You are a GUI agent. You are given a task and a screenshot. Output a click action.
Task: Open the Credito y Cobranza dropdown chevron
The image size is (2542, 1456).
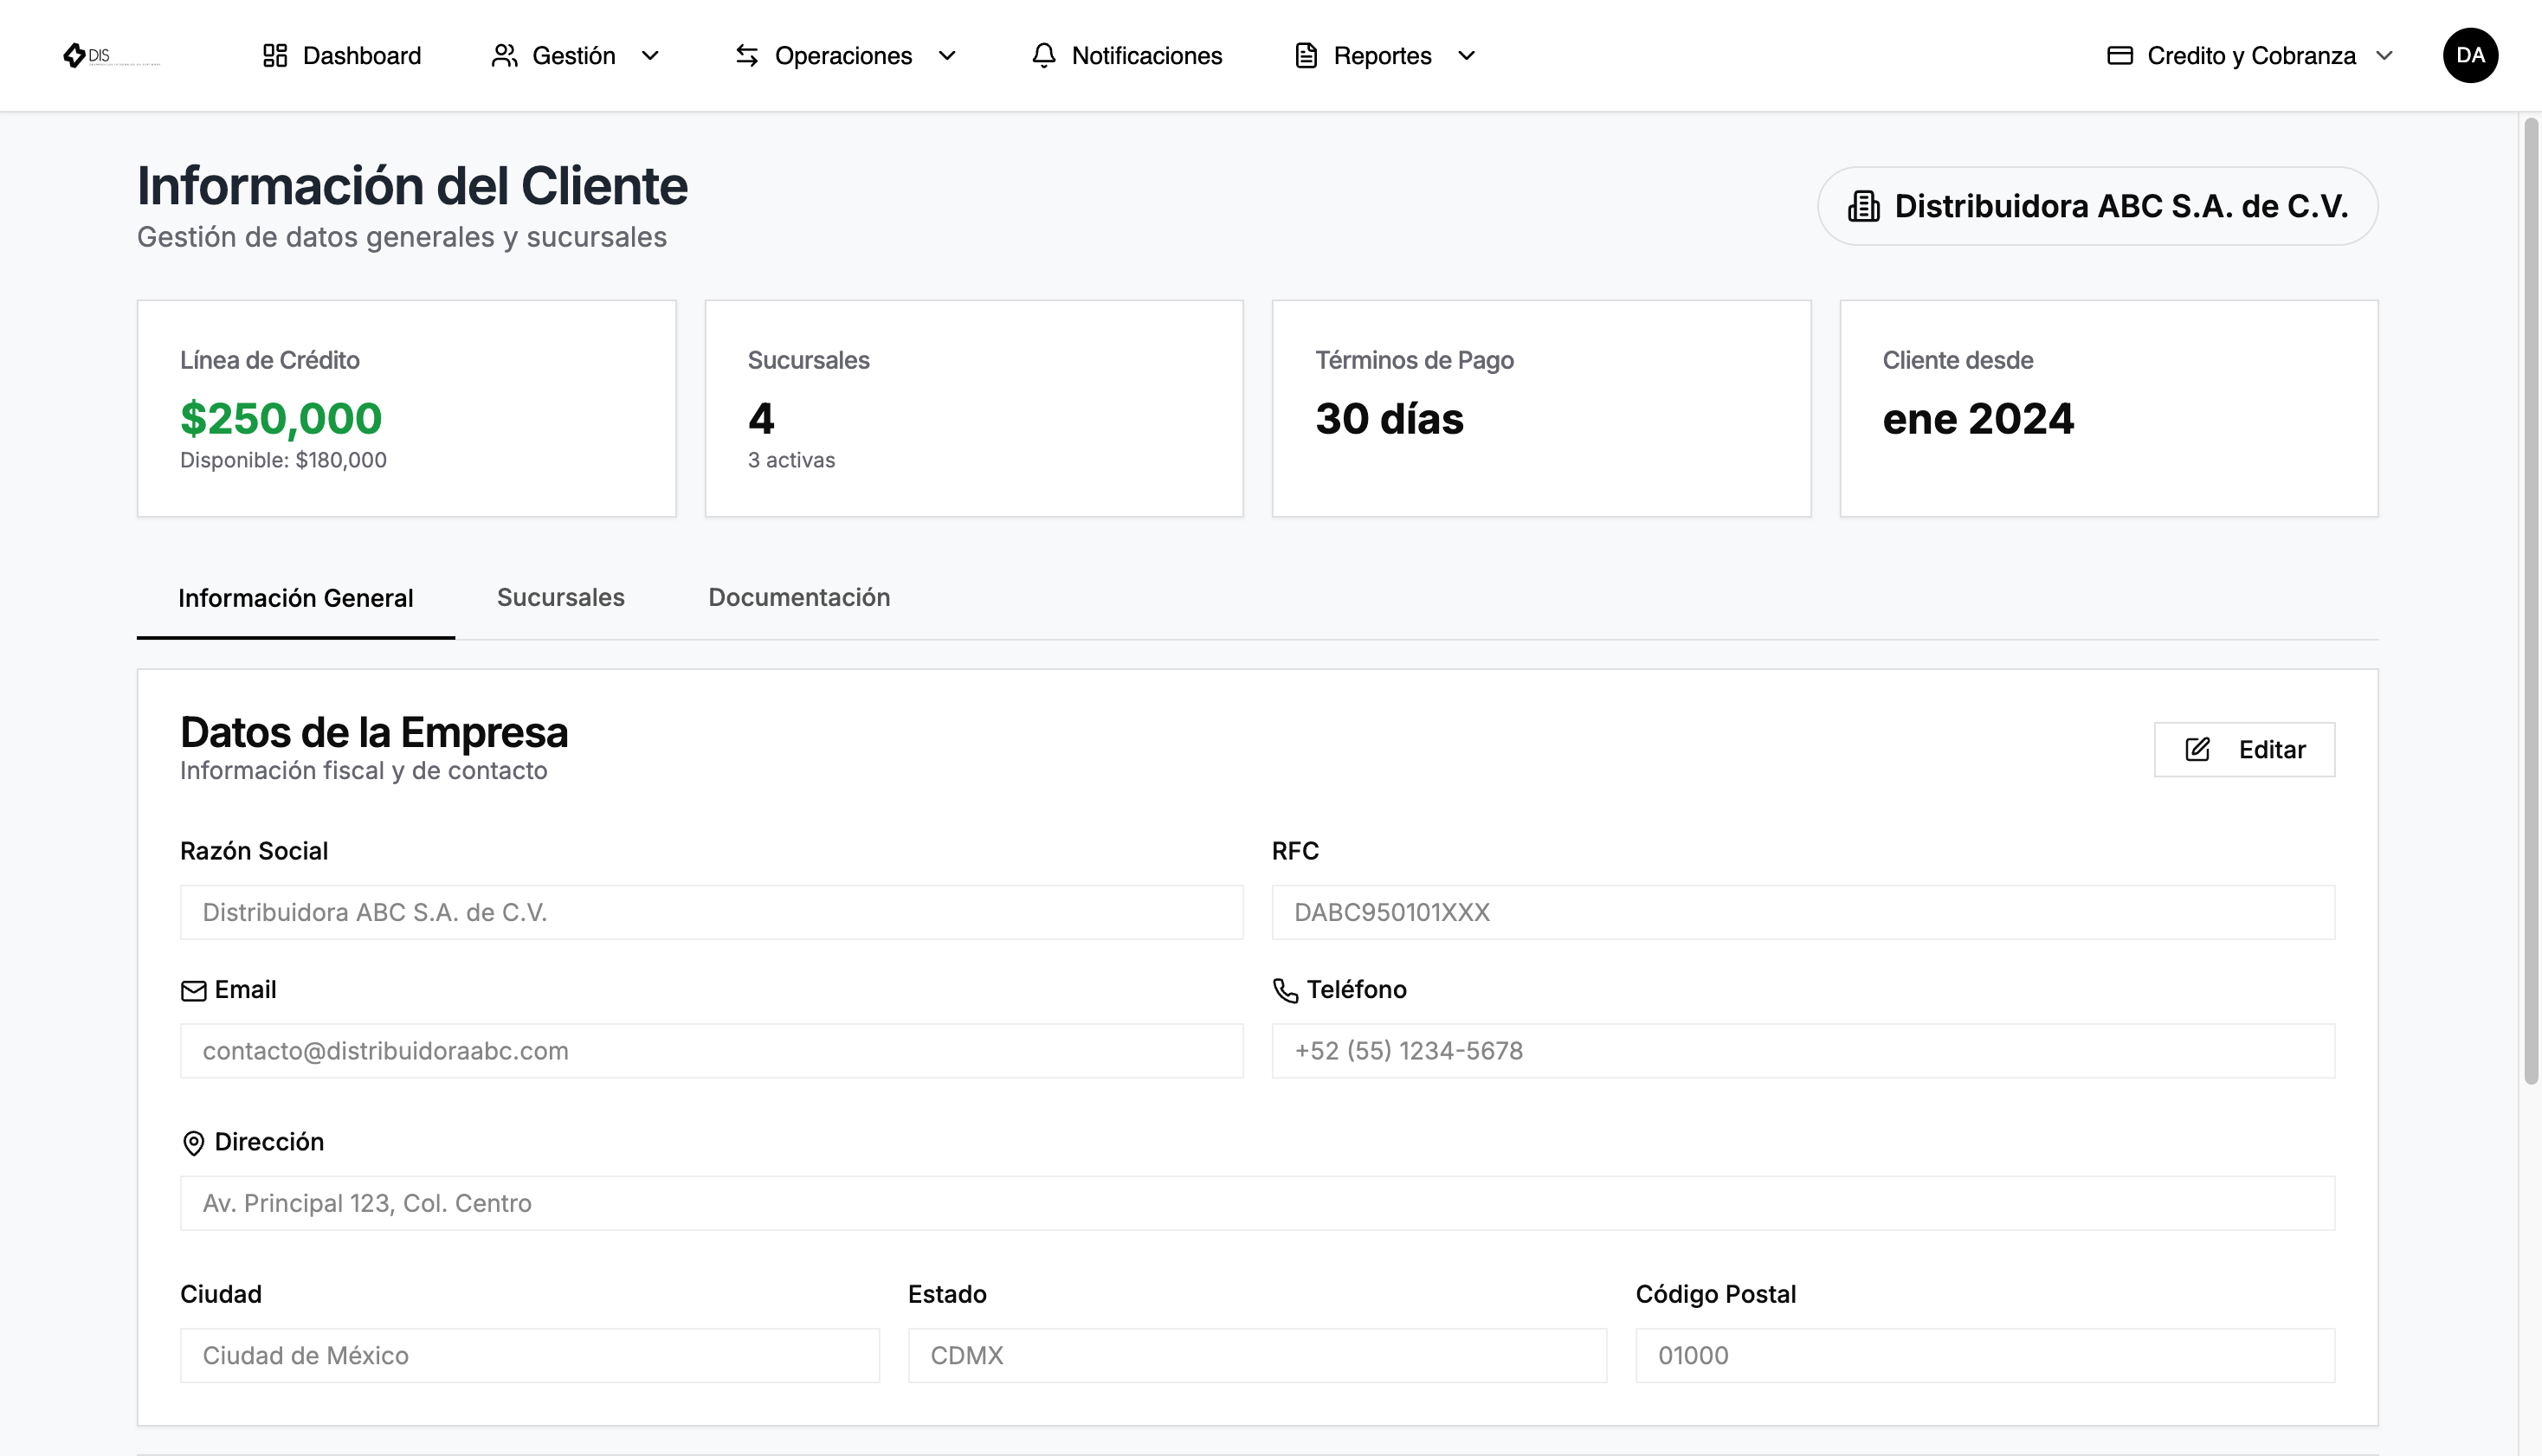(x=2384, y=55)
